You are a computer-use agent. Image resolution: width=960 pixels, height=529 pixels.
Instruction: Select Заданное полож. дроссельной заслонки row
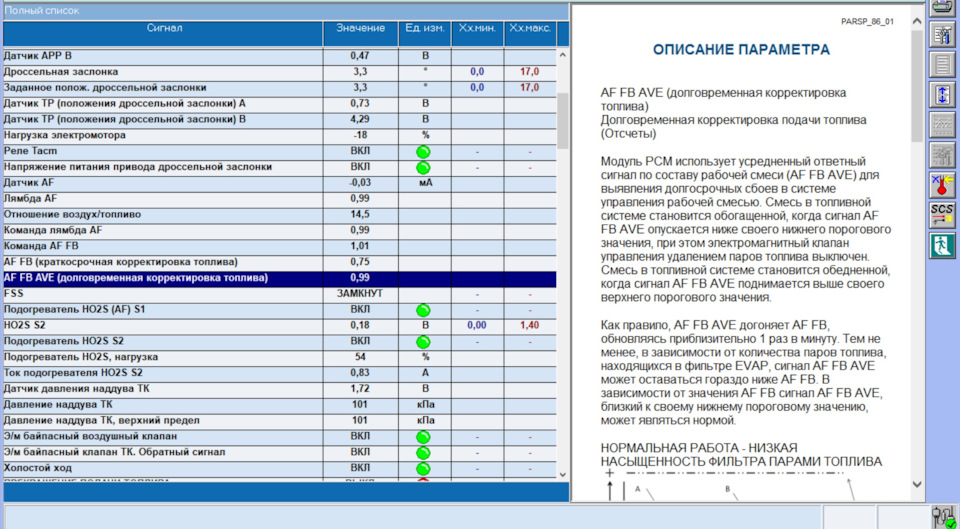[280, 88]
